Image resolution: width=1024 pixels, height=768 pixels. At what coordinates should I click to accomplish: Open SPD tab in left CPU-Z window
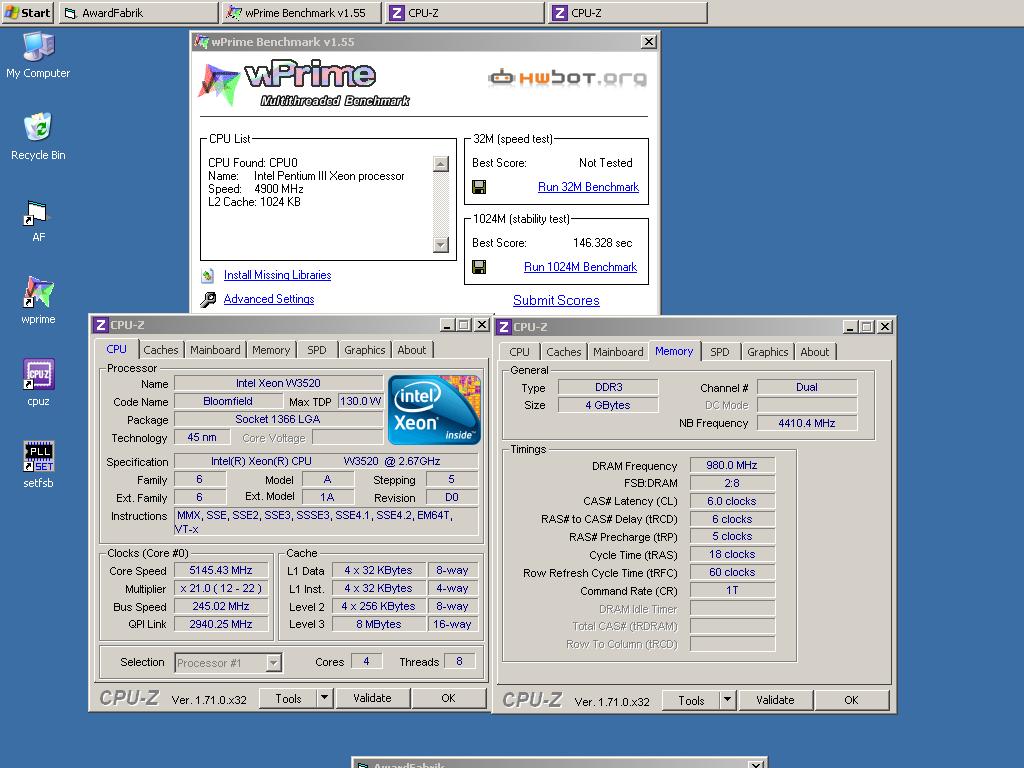(317, 350)
